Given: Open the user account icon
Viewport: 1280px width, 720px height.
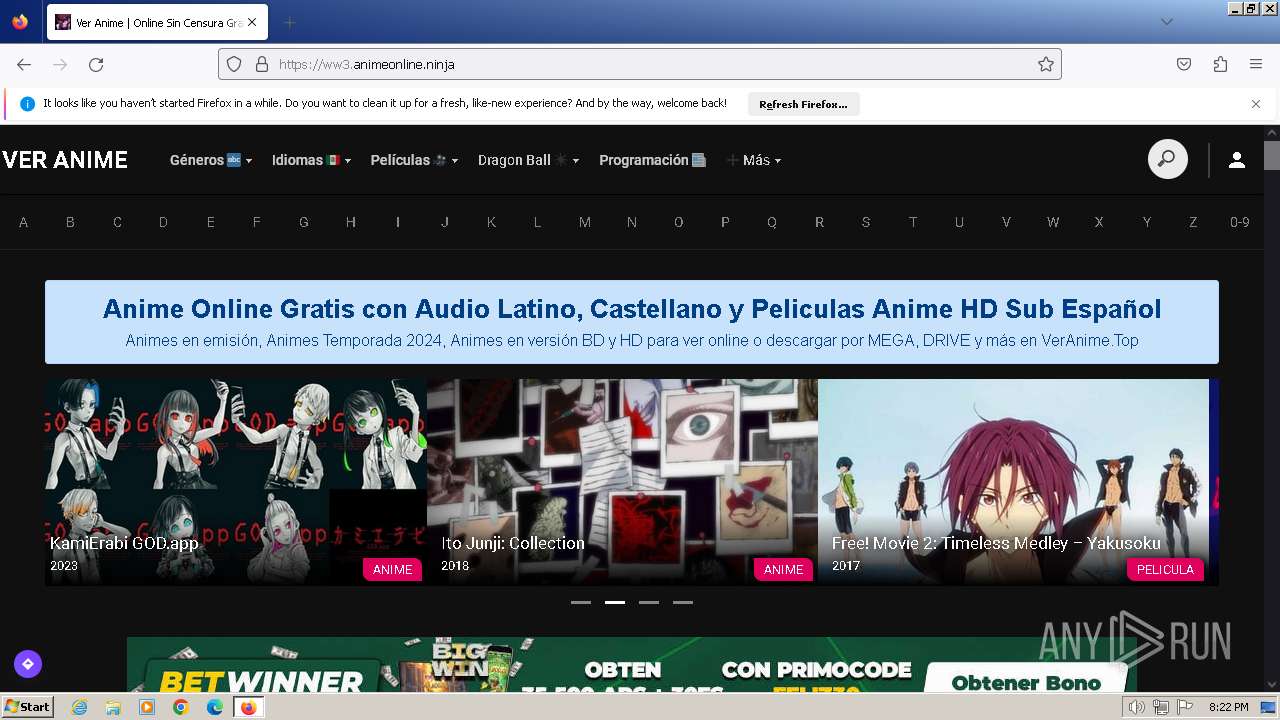Looking at the screenshot, I should [1237, 160].
